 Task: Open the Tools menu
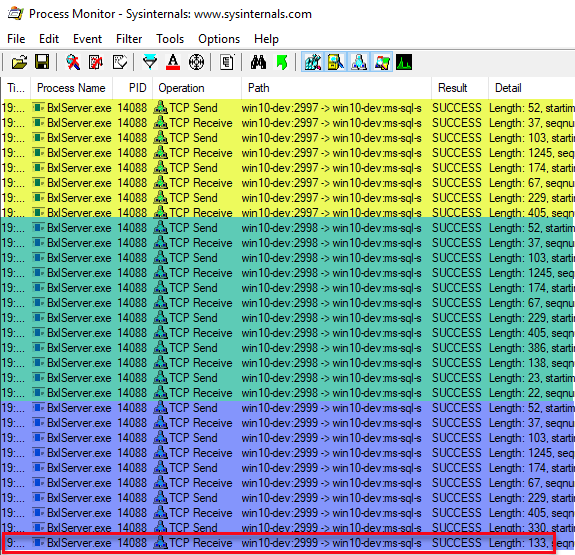click(170, 39)
